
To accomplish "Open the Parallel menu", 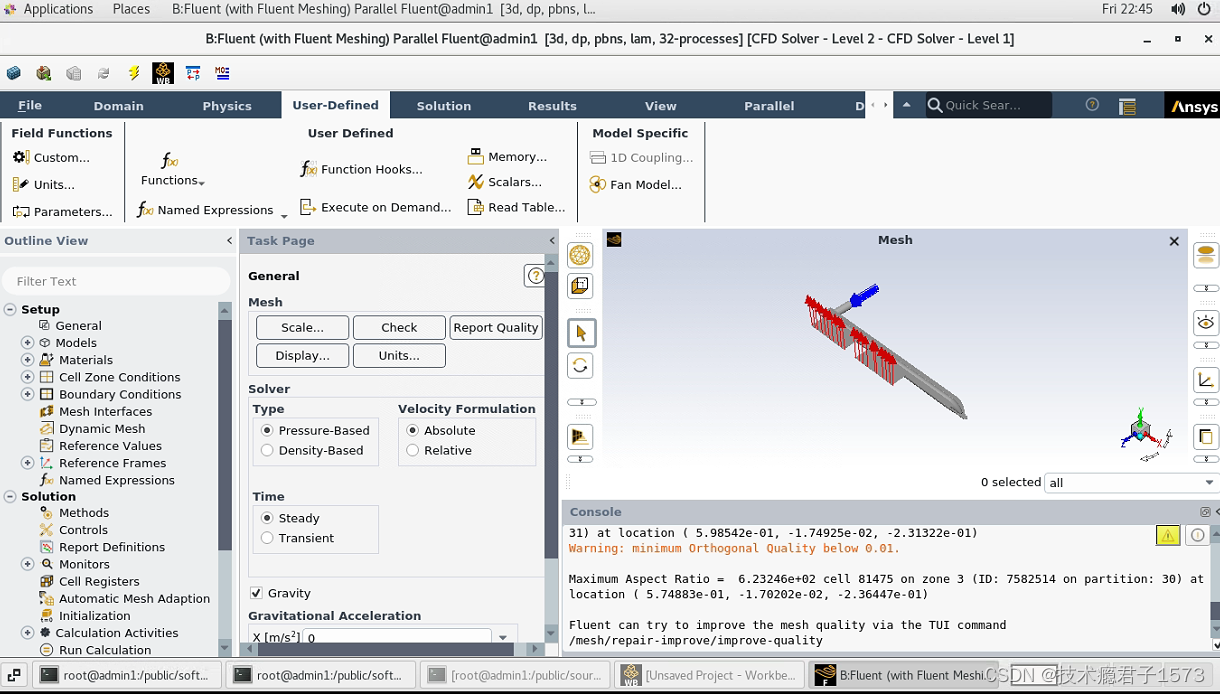I will click(769, 104).
